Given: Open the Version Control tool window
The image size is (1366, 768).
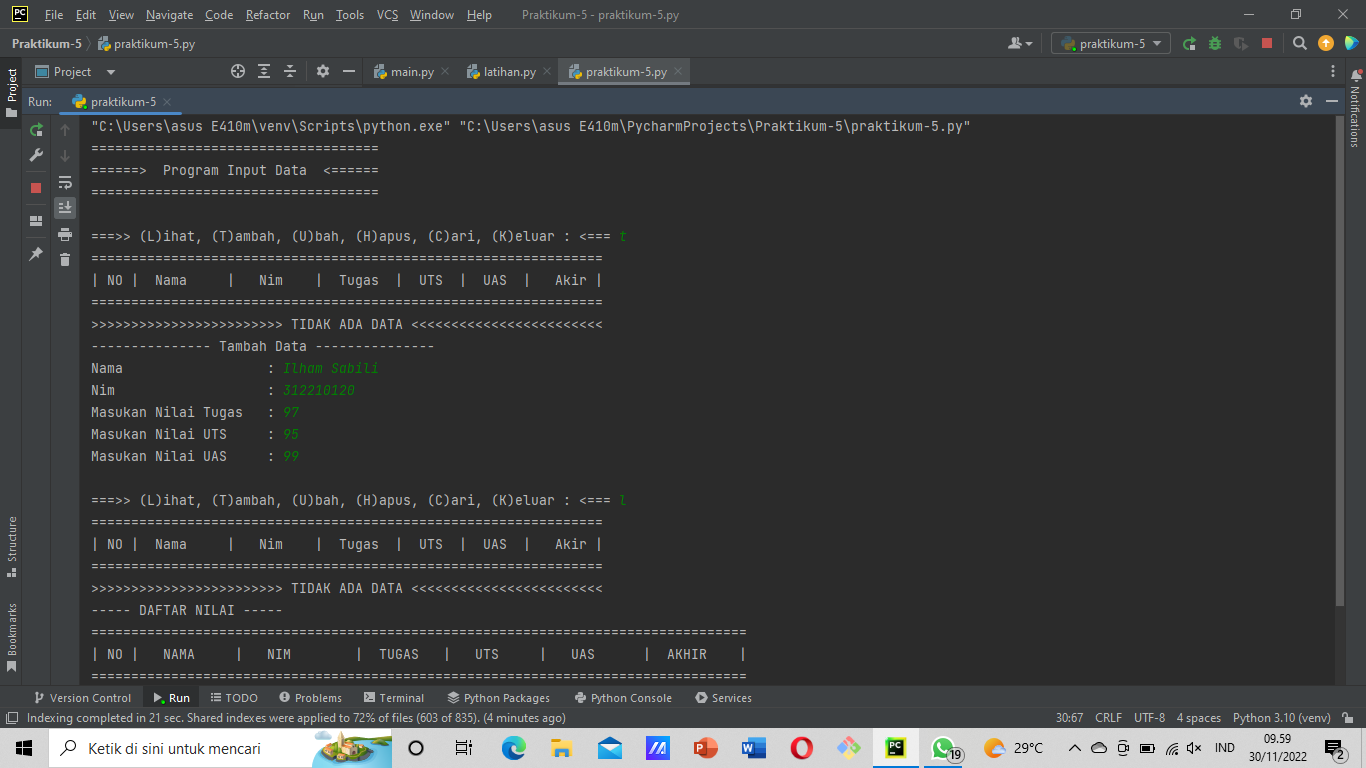Looking at the screenshot, I should [82, 698].
